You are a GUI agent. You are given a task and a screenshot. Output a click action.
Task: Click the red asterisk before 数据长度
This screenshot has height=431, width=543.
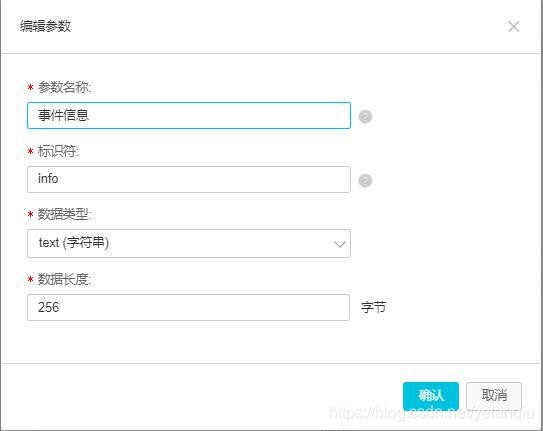tap(30, 279)
